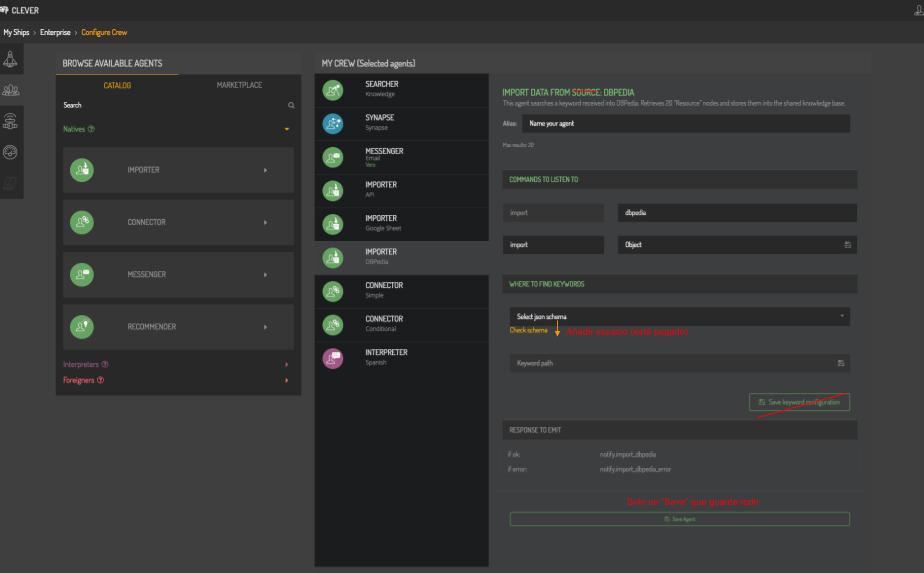The height and width of the screenshot is (573, 924).
Task: Click the search magnifier icon in catalog
Action: (x=291, y=105)
